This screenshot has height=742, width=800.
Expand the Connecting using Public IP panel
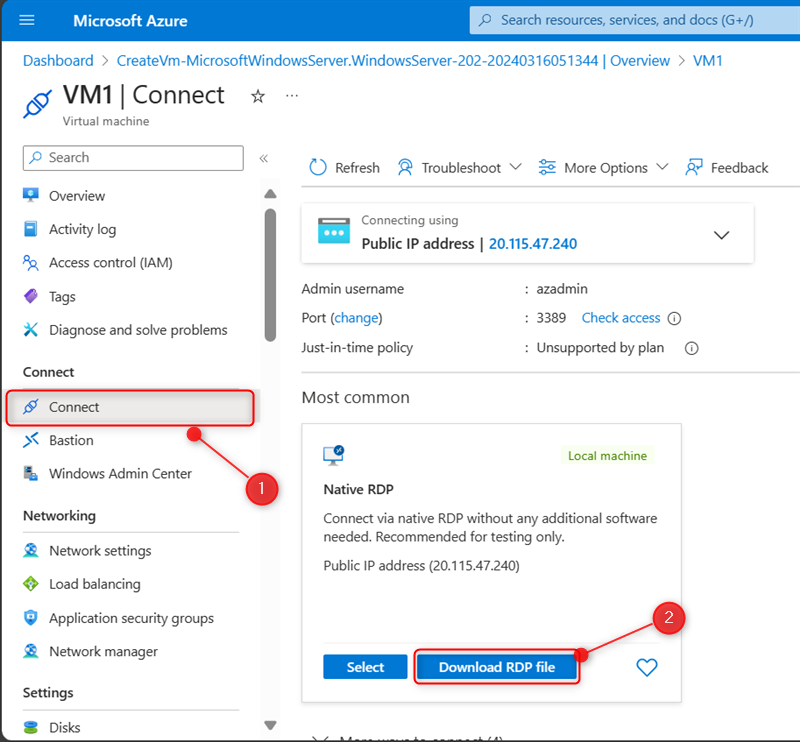coord(721,235)
